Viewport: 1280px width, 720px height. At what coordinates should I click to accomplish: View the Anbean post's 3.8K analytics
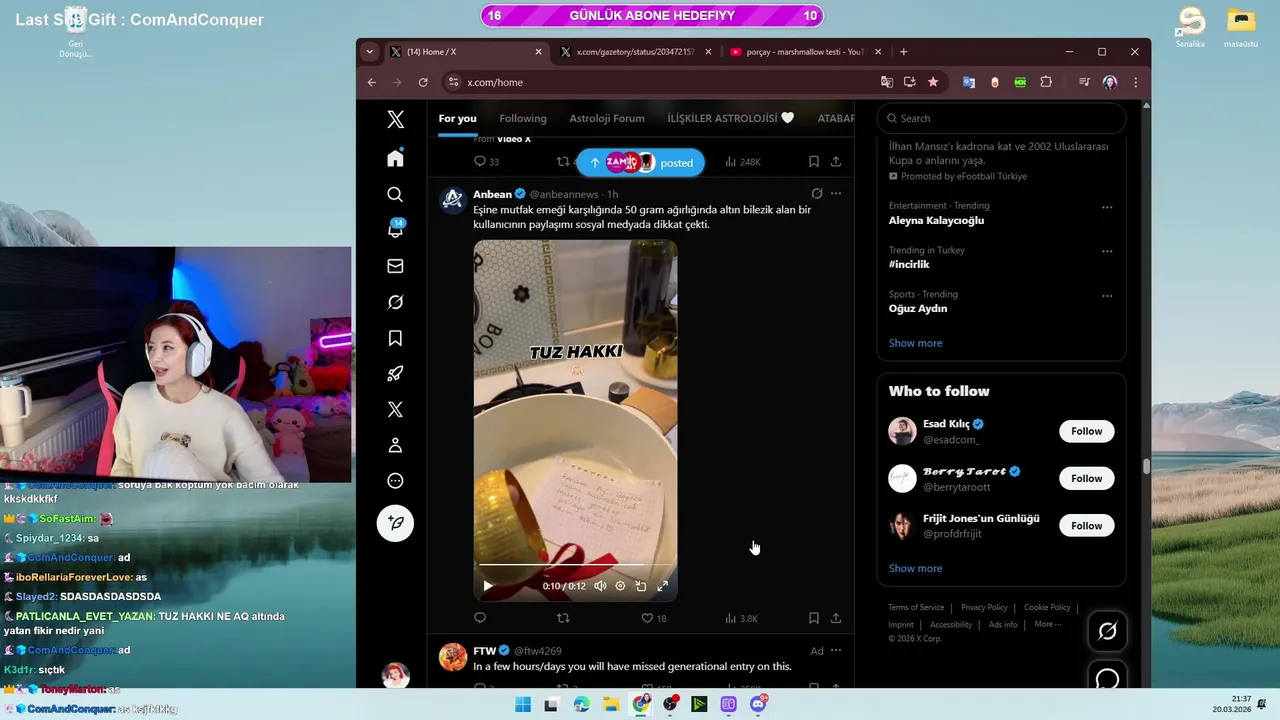[741, 618]
